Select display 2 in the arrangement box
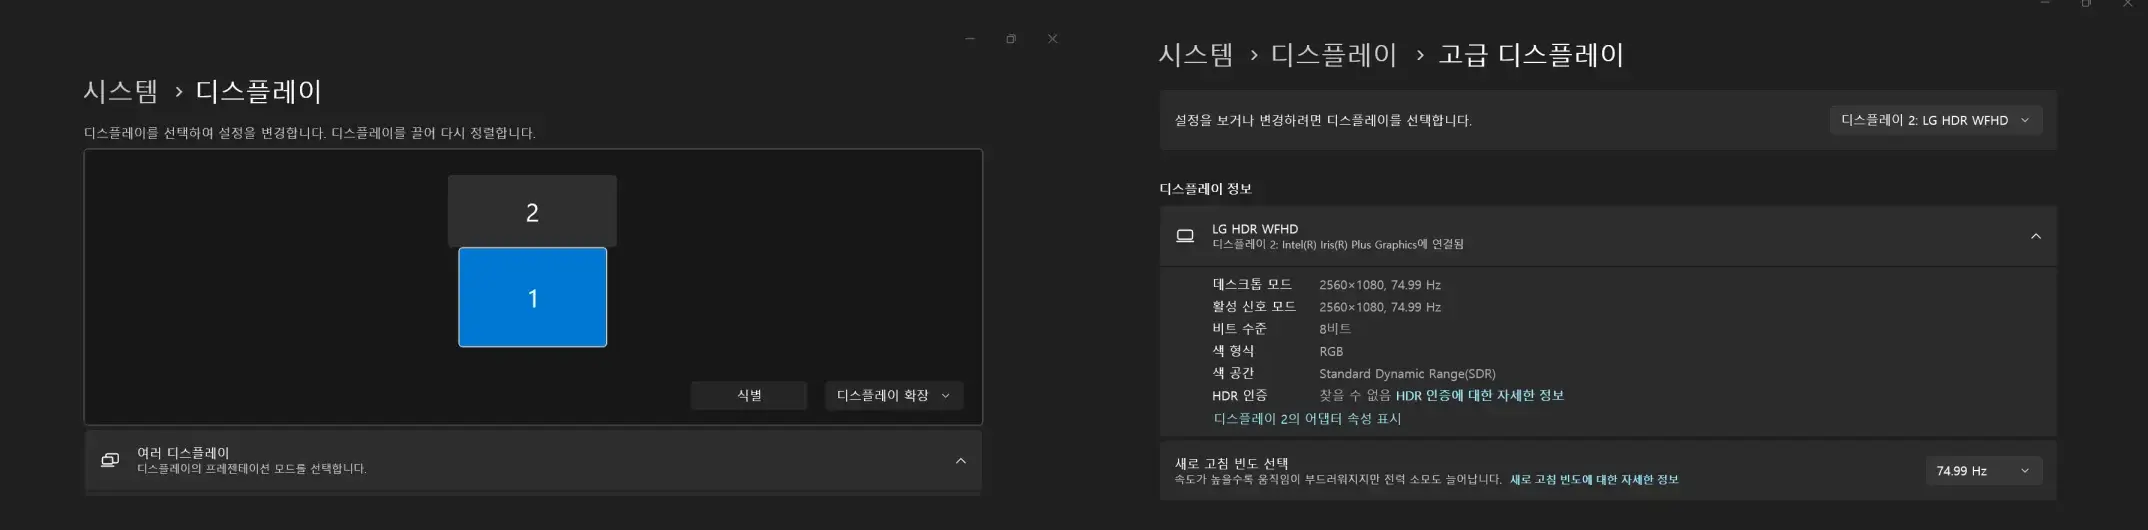Viewport: 2148px width, 530px height. [x=532, y=211]
